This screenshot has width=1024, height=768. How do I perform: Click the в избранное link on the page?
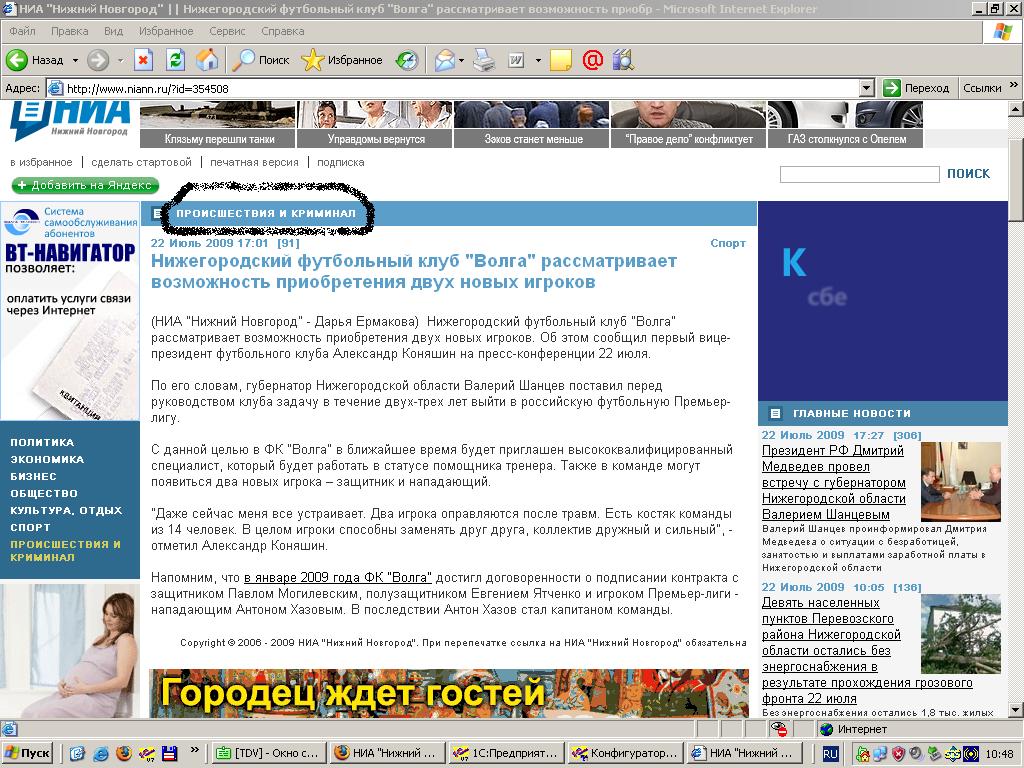pos(41,162)
